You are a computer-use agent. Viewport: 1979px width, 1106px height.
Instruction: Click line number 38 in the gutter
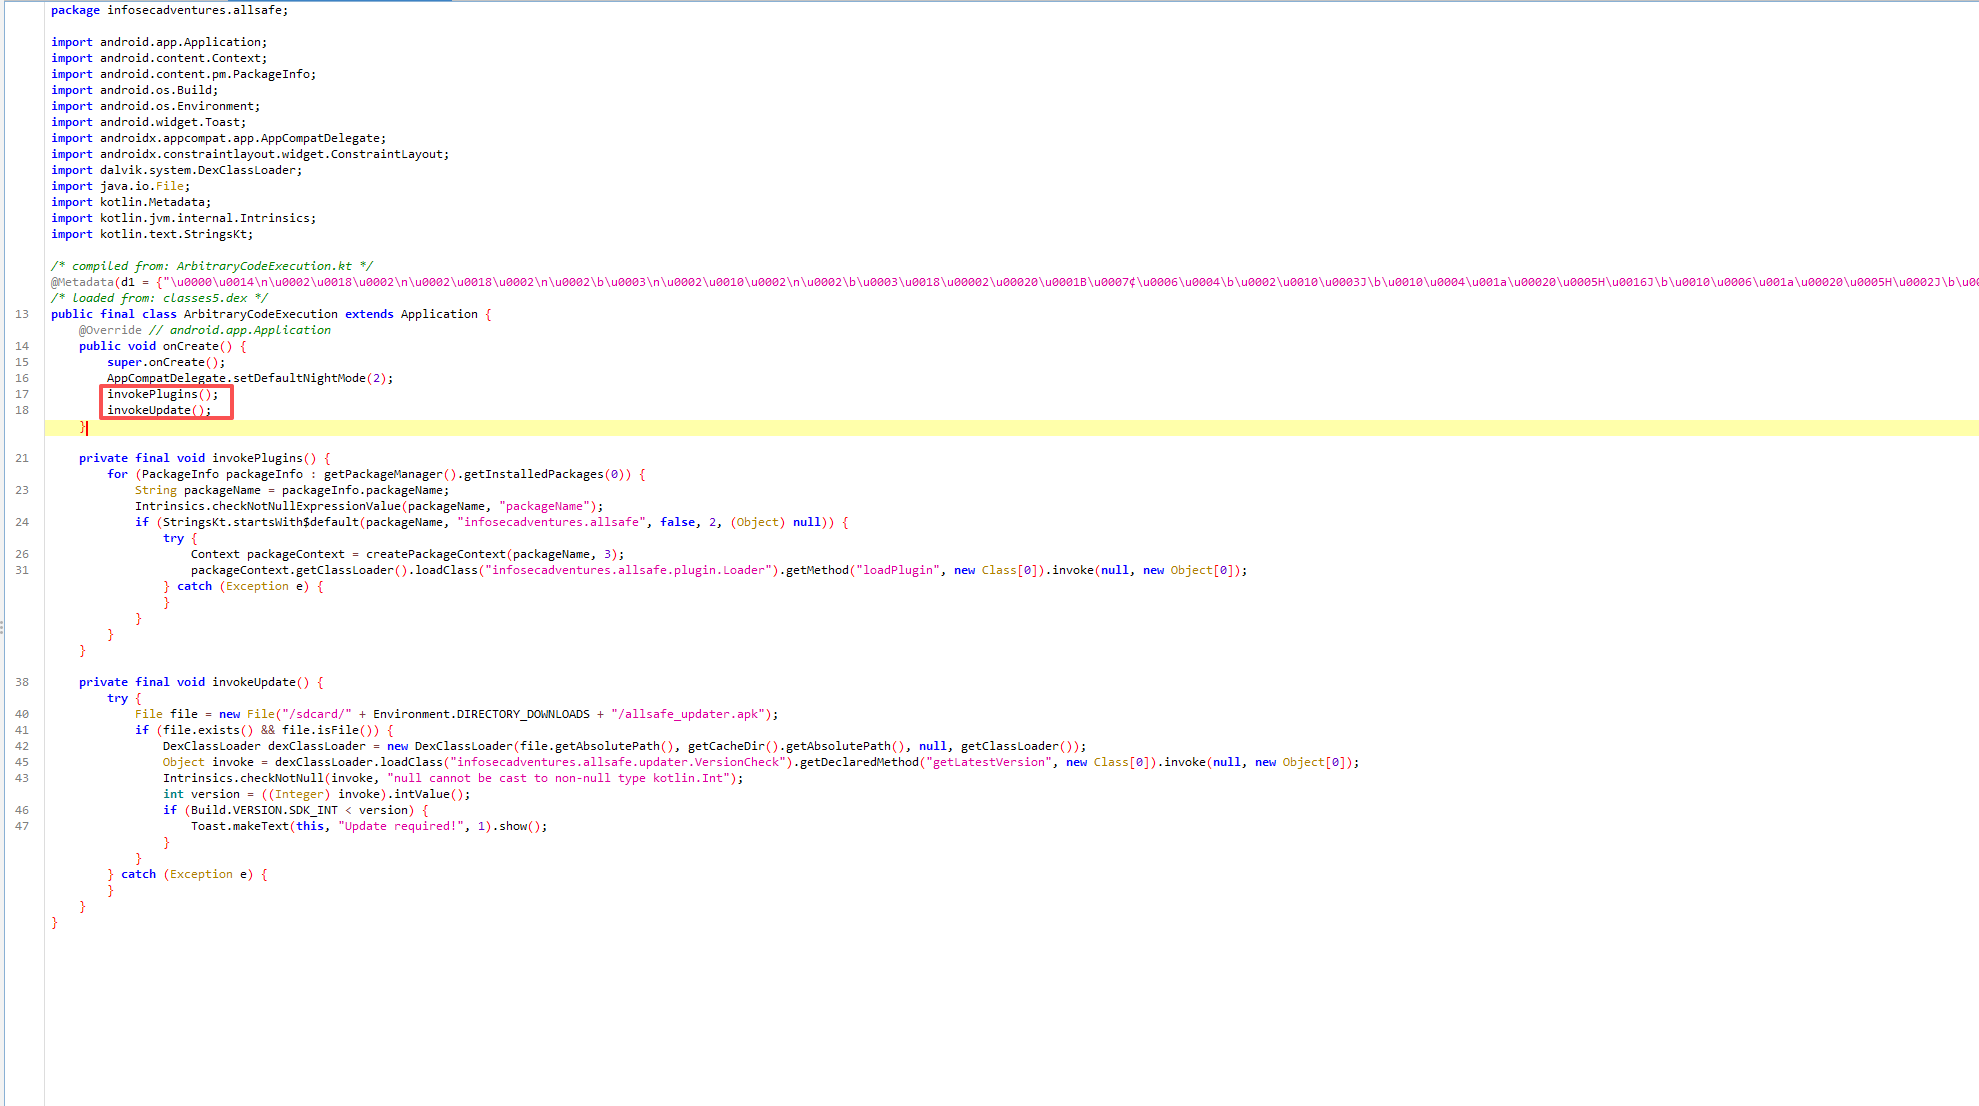point(22,682)
